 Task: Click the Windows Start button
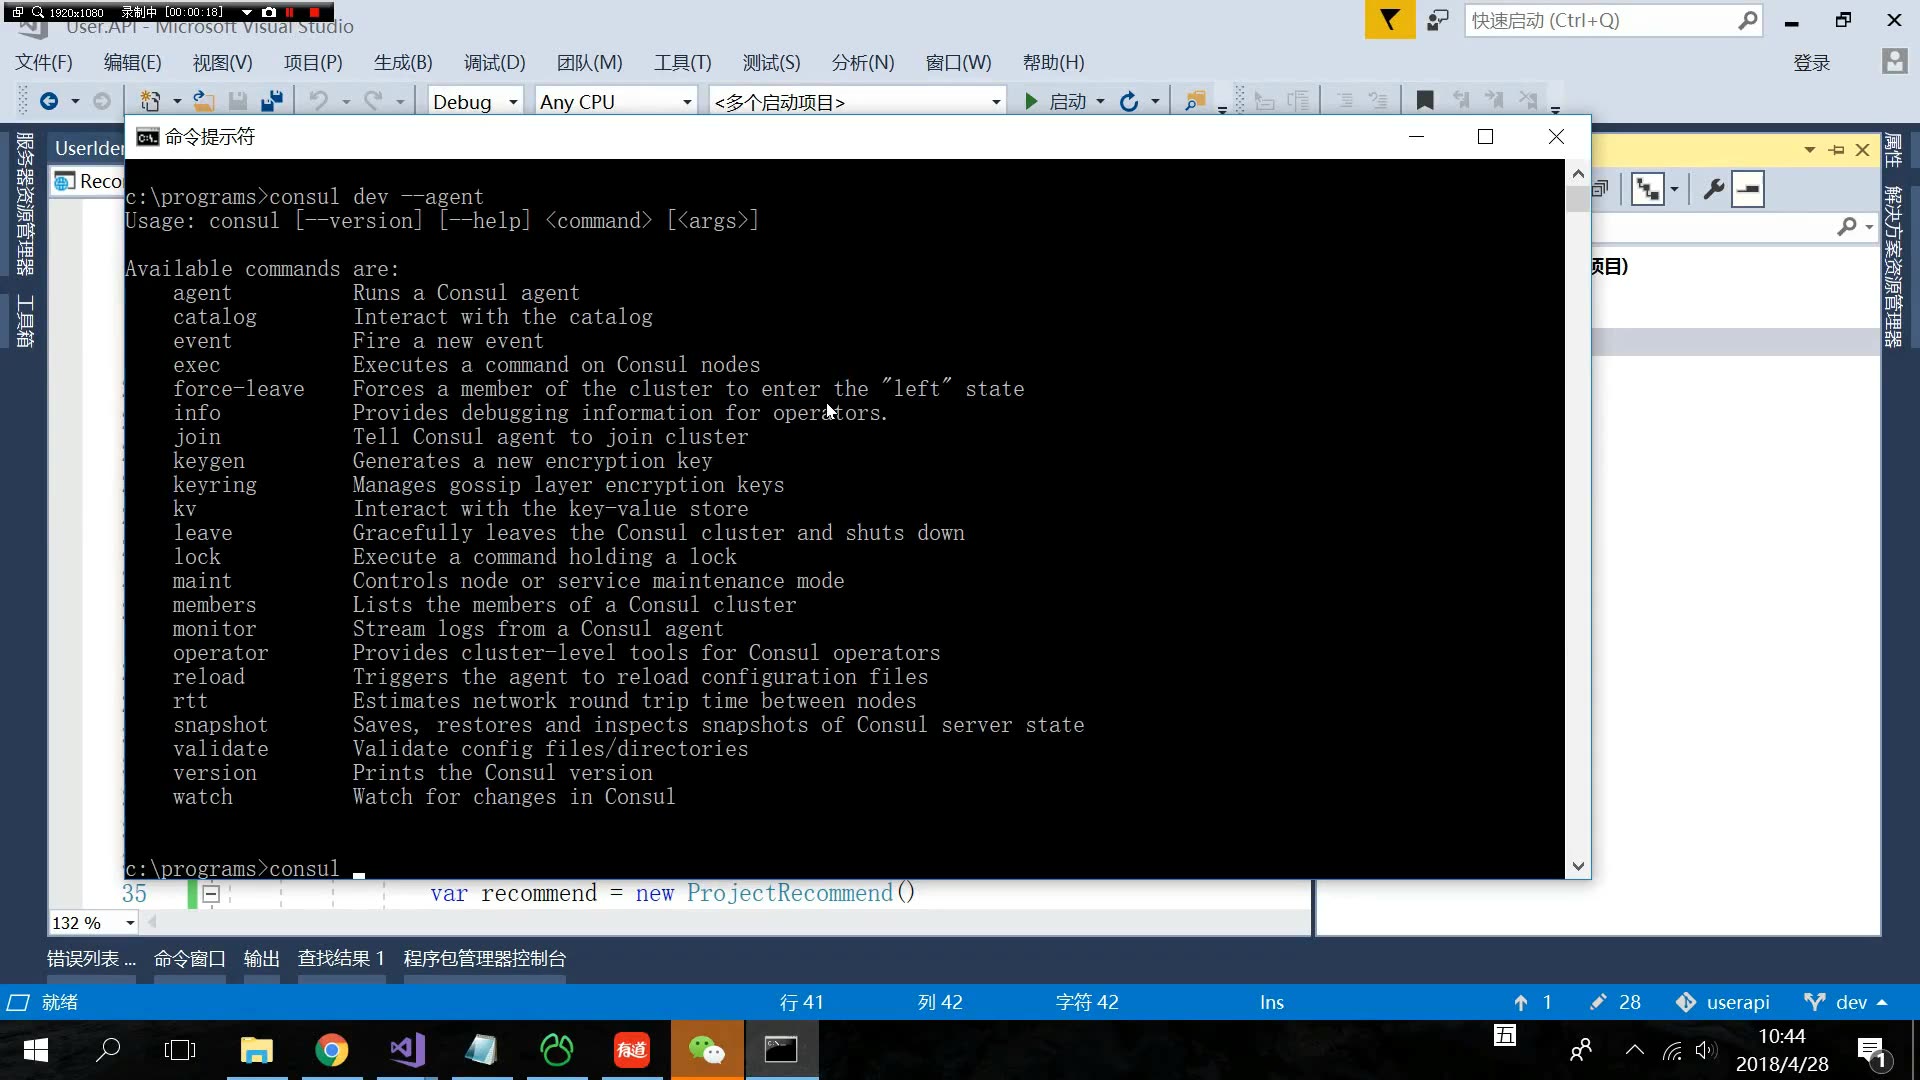click(x=35, y=1050)
